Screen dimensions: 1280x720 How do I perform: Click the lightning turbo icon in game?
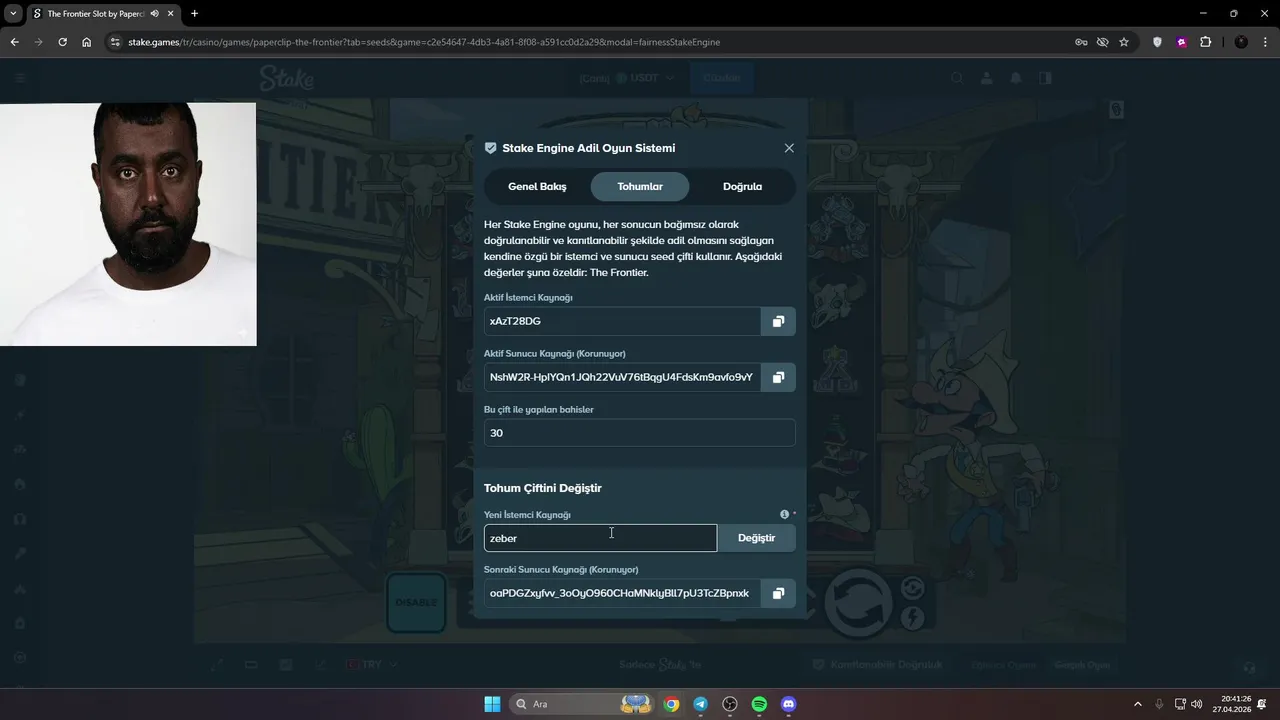[912, 618]
